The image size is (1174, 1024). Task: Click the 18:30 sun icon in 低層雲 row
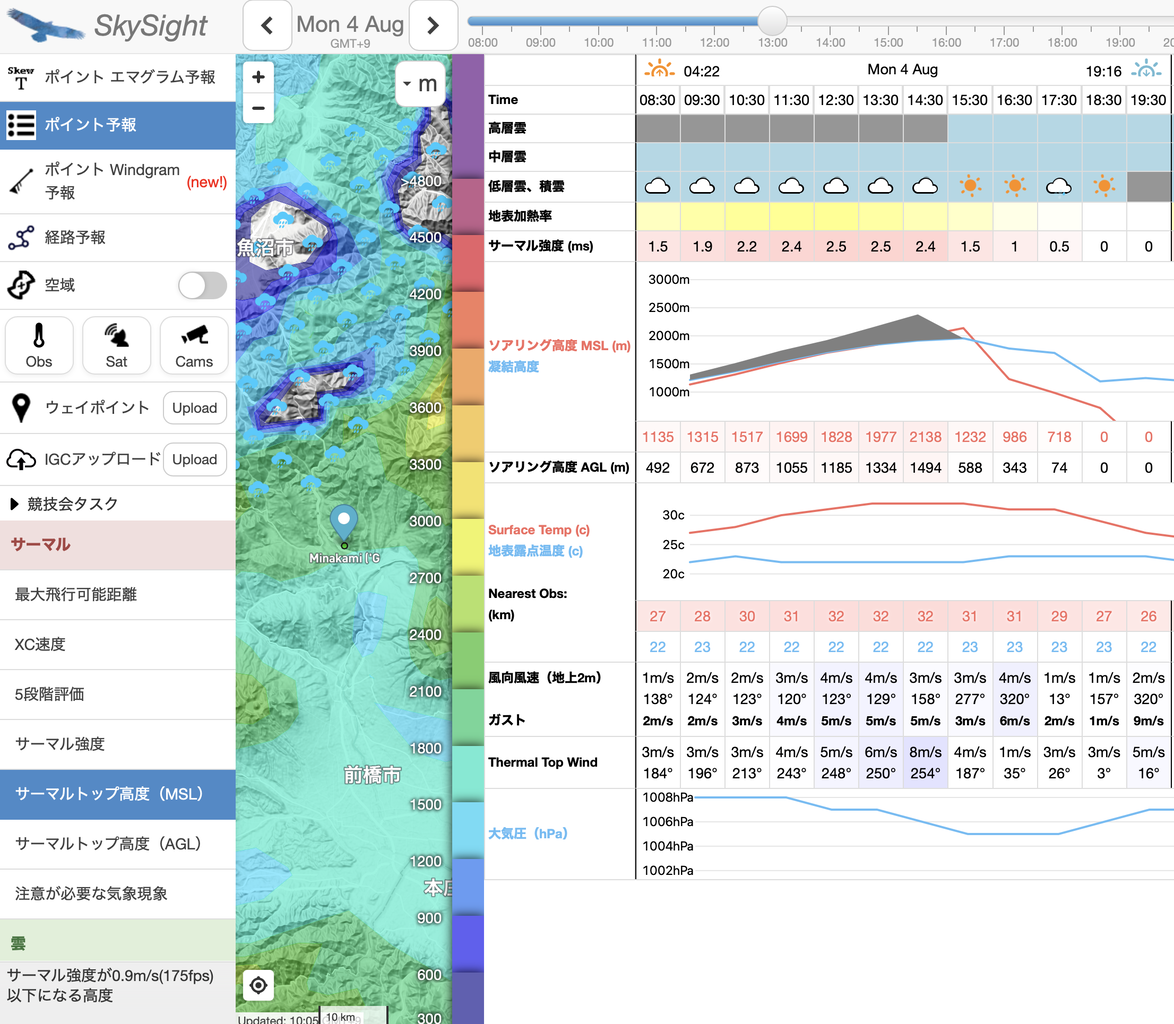(1104, 186)
